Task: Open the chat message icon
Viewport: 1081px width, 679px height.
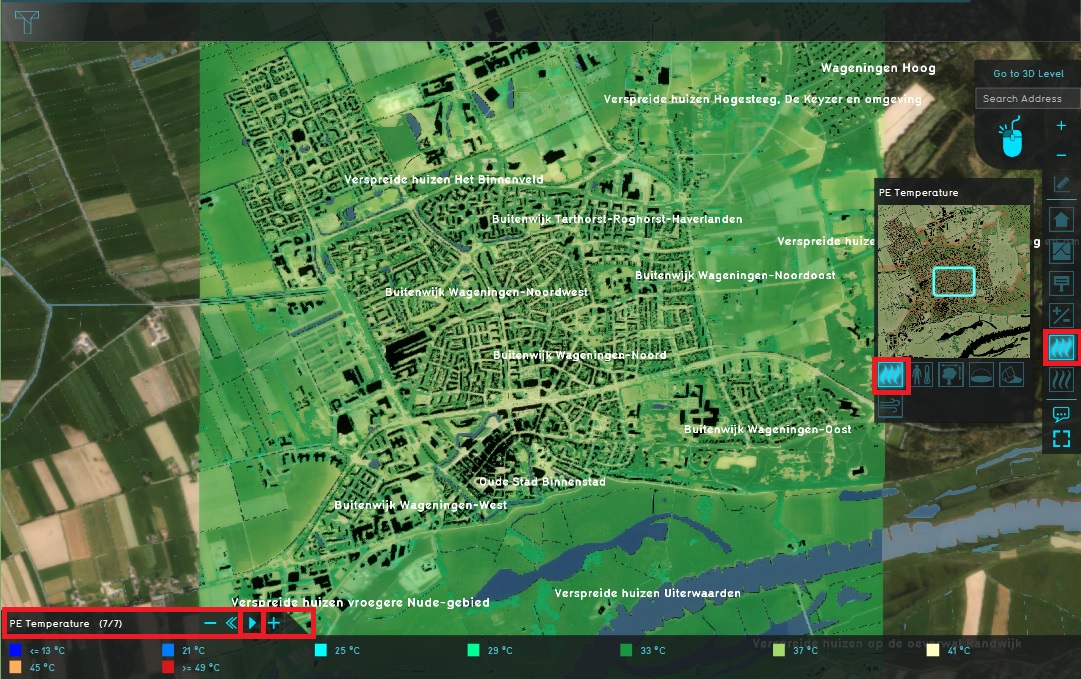Action: coord(1061,413)
